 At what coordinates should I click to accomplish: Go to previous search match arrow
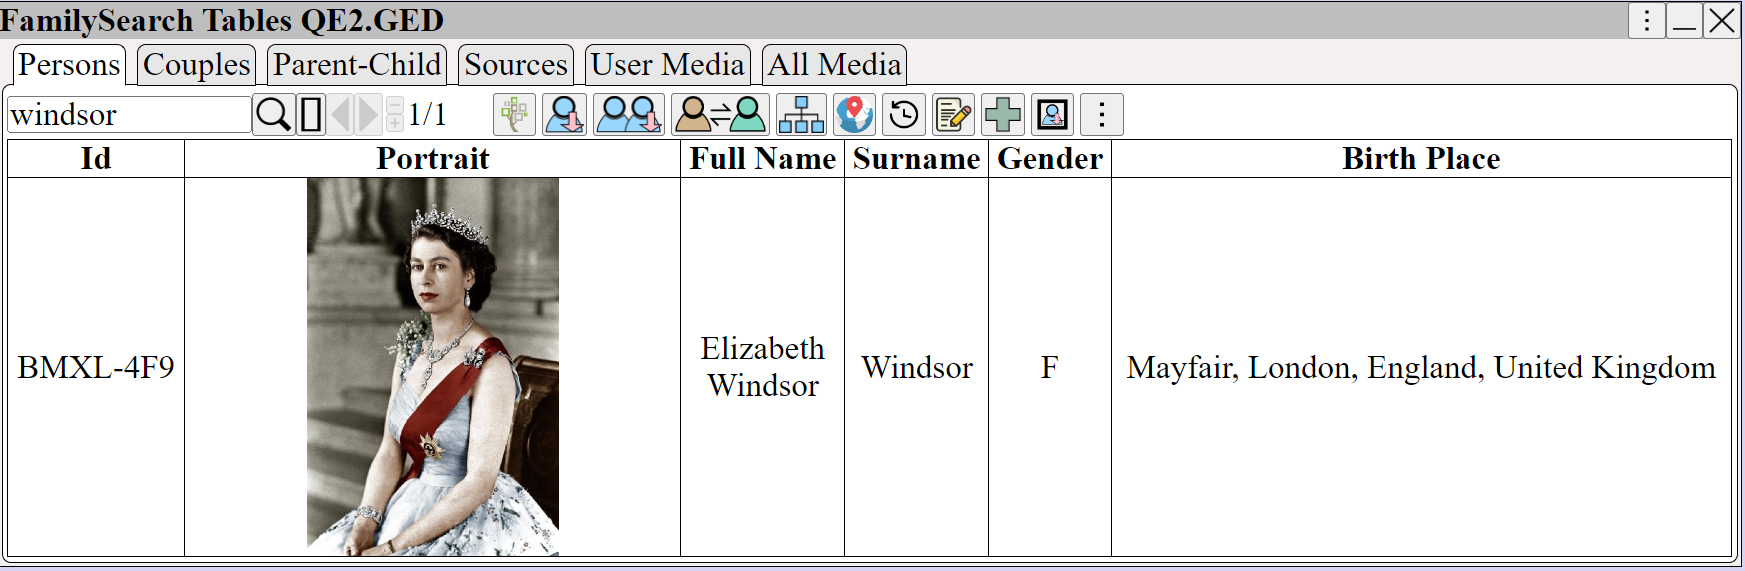340,114
